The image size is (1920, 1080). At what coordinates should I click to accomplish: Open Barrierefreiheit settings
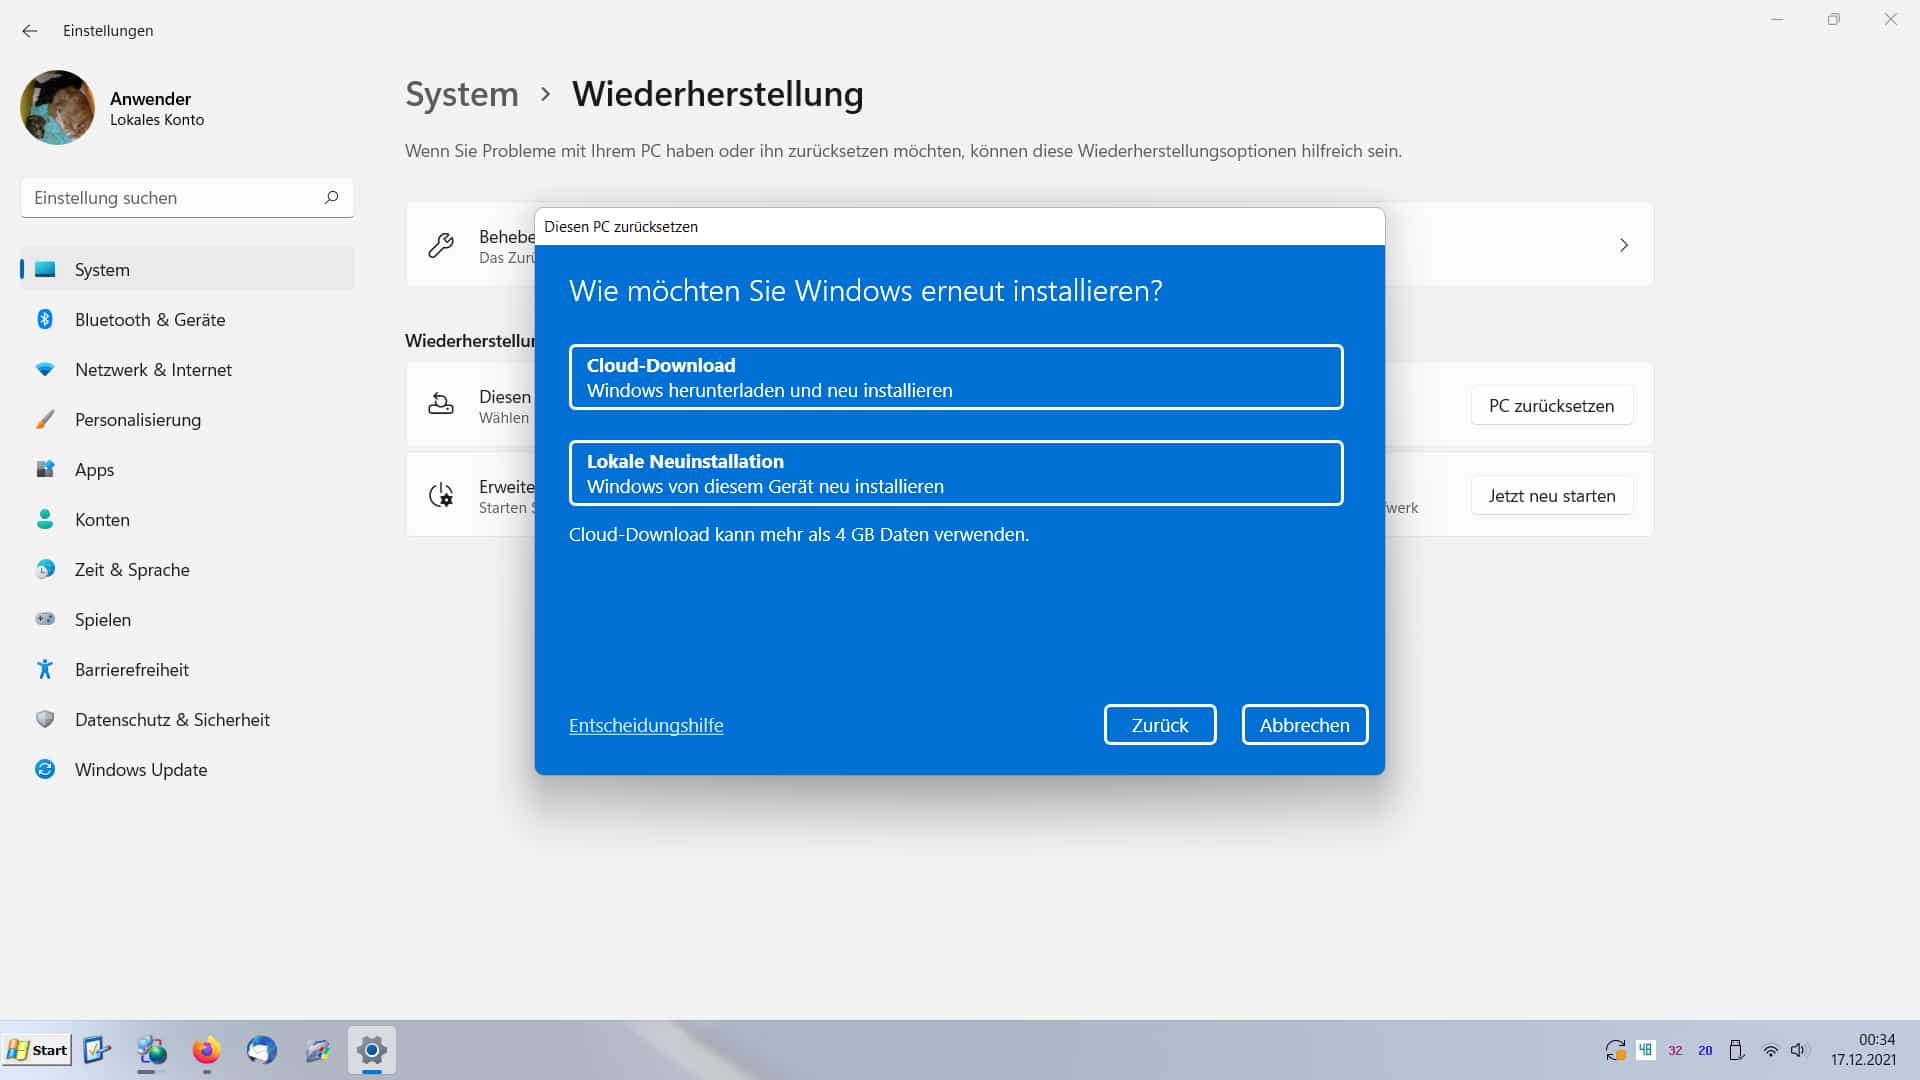point(187,669)
